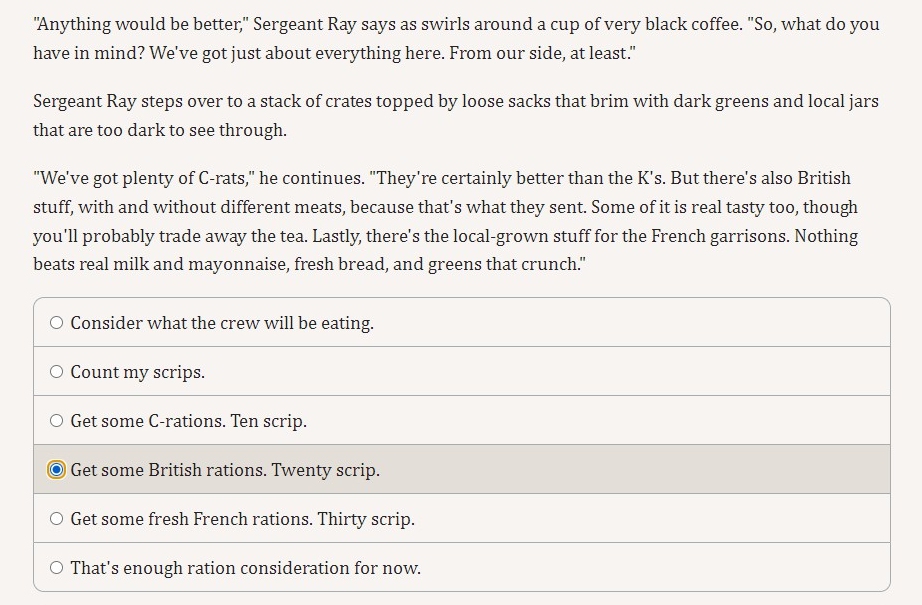
Task: Click the "Get some C-rations. Ten scrip." label
Action: pos(189,421)
